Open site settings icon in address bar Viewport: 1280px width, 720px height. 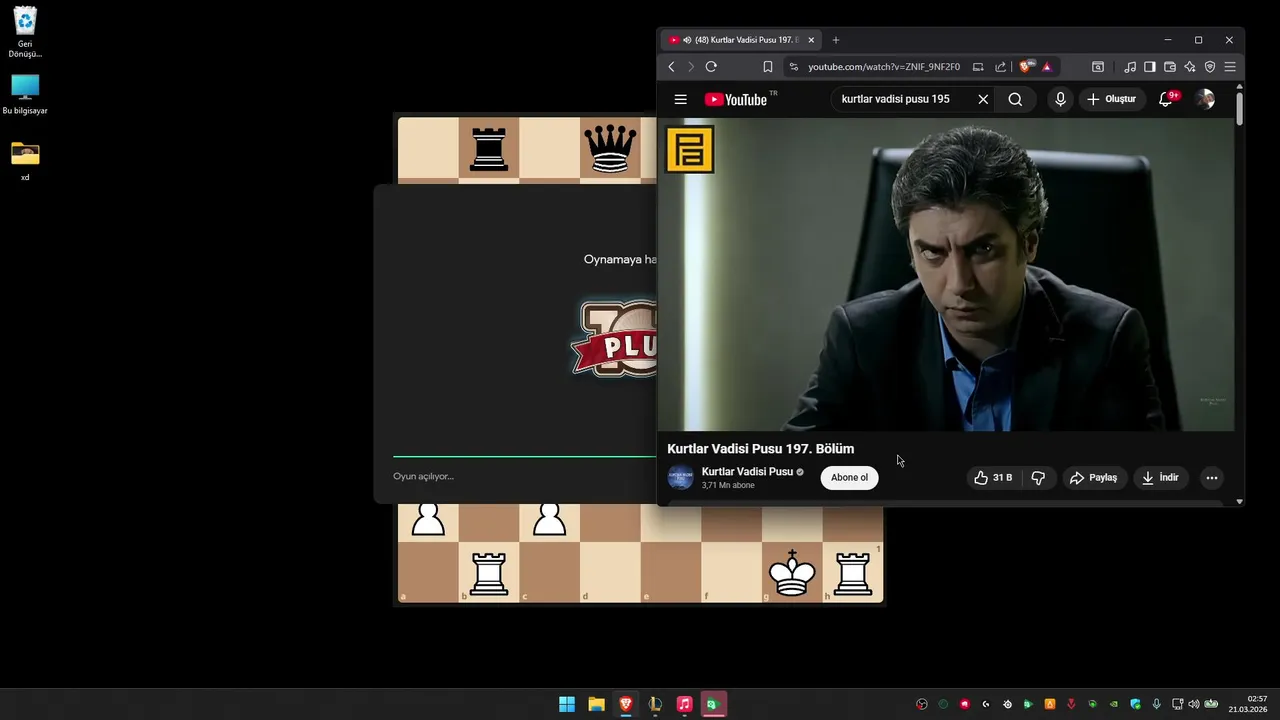(793, 67)
